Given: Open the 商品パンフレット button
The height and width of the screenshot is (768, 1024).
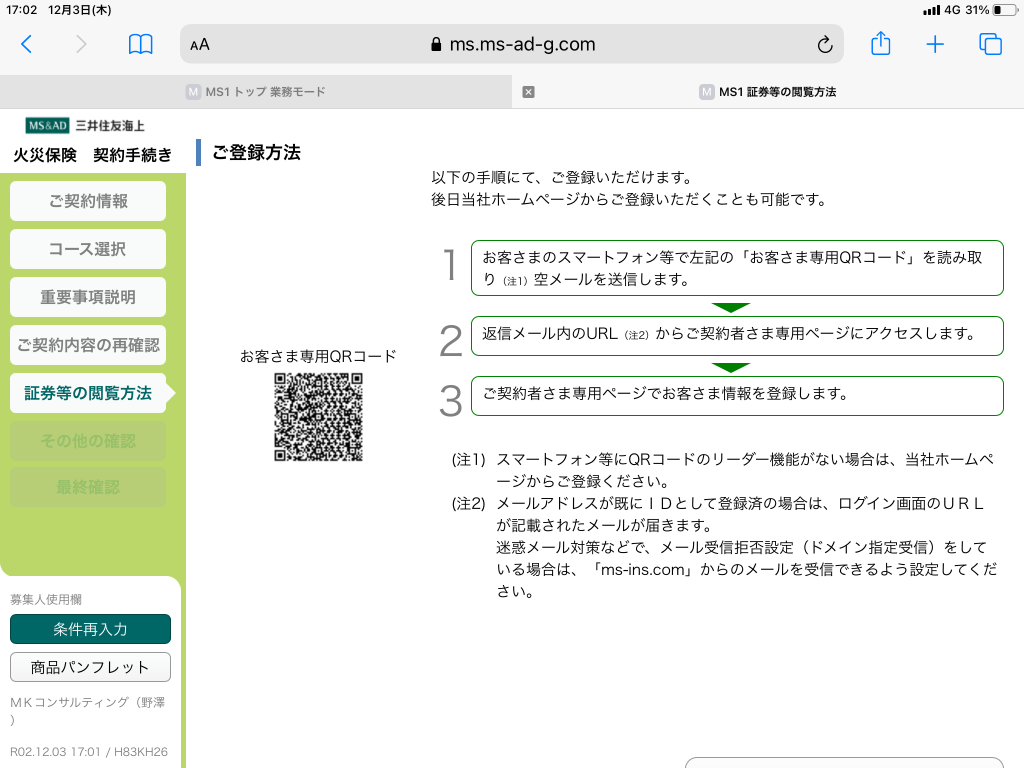Looking at the screenshot, I should (90, 667).
